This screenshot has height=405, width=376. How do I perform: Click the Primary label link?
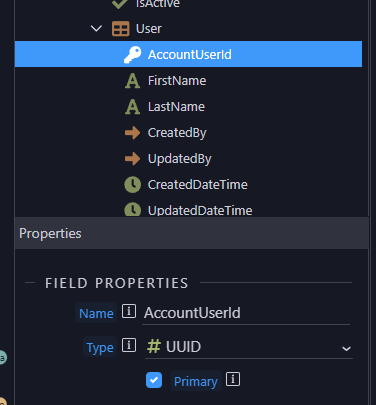[x=196, y=381]
